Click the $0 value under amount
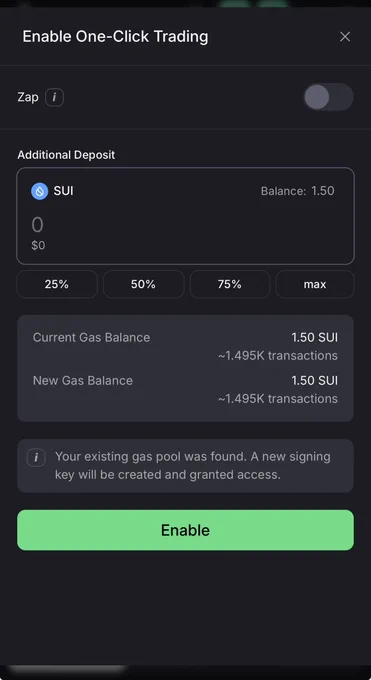The height and width of the screenshot is (680, 371). click(x=38, y=245)
